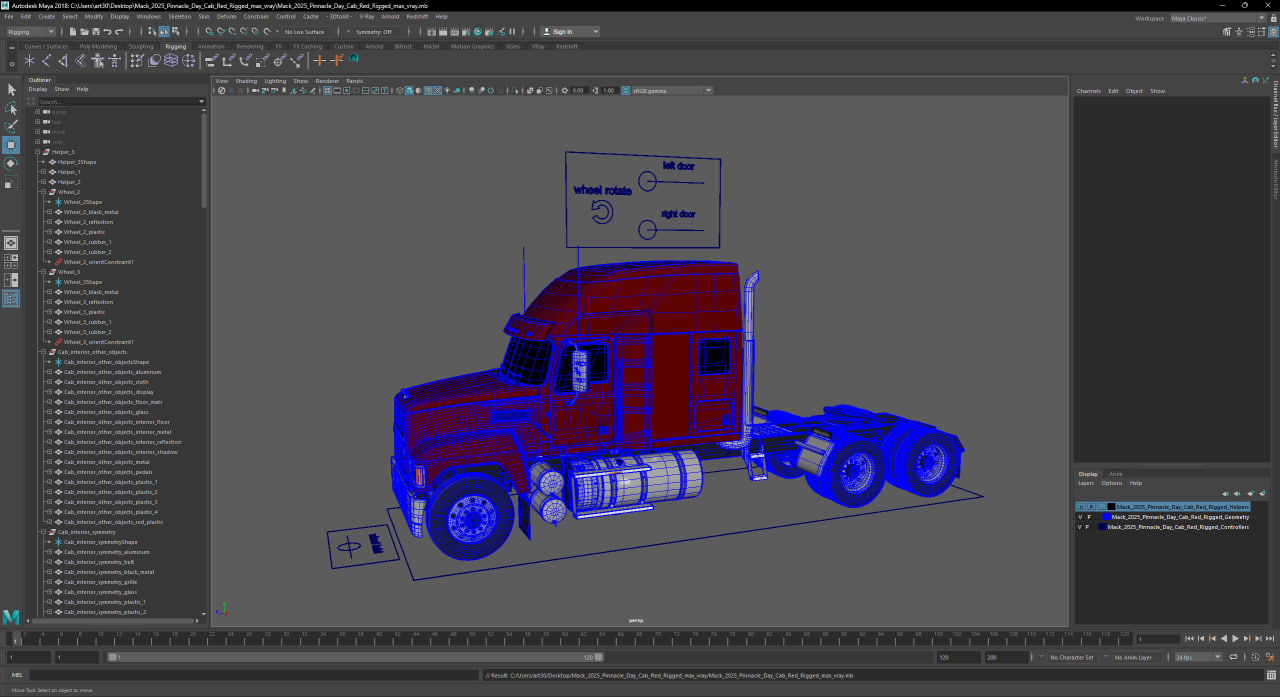Click the Symmetry: Off field
The height and width of the screenshot is (697, 1280).
point(380,32)
